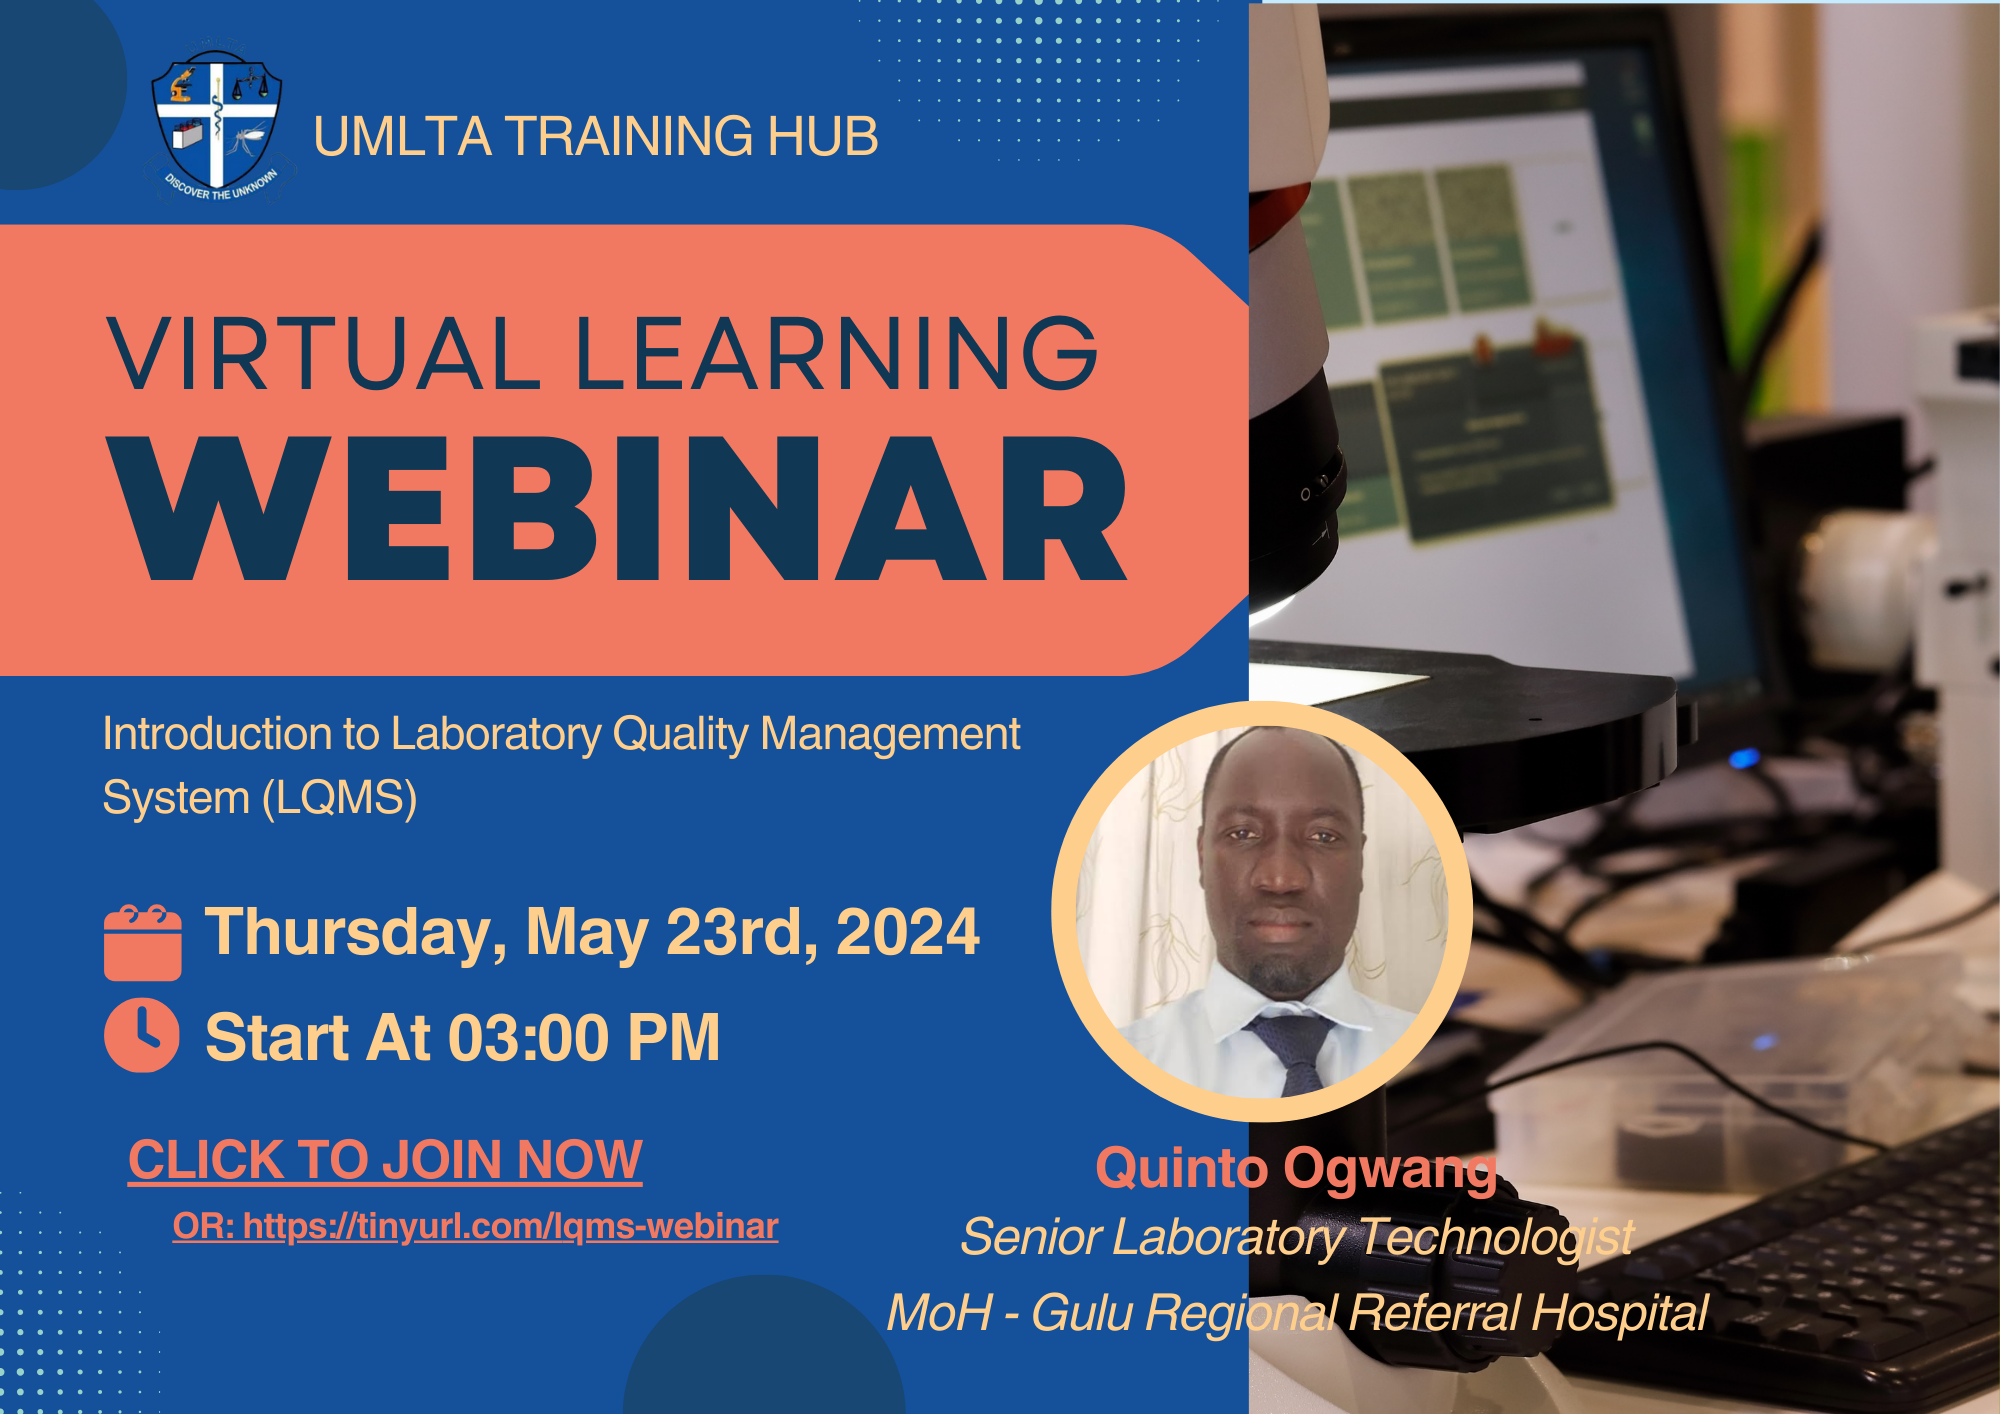
Task: Click the System (LQMS) text line
Action: [x=260, y=798]
